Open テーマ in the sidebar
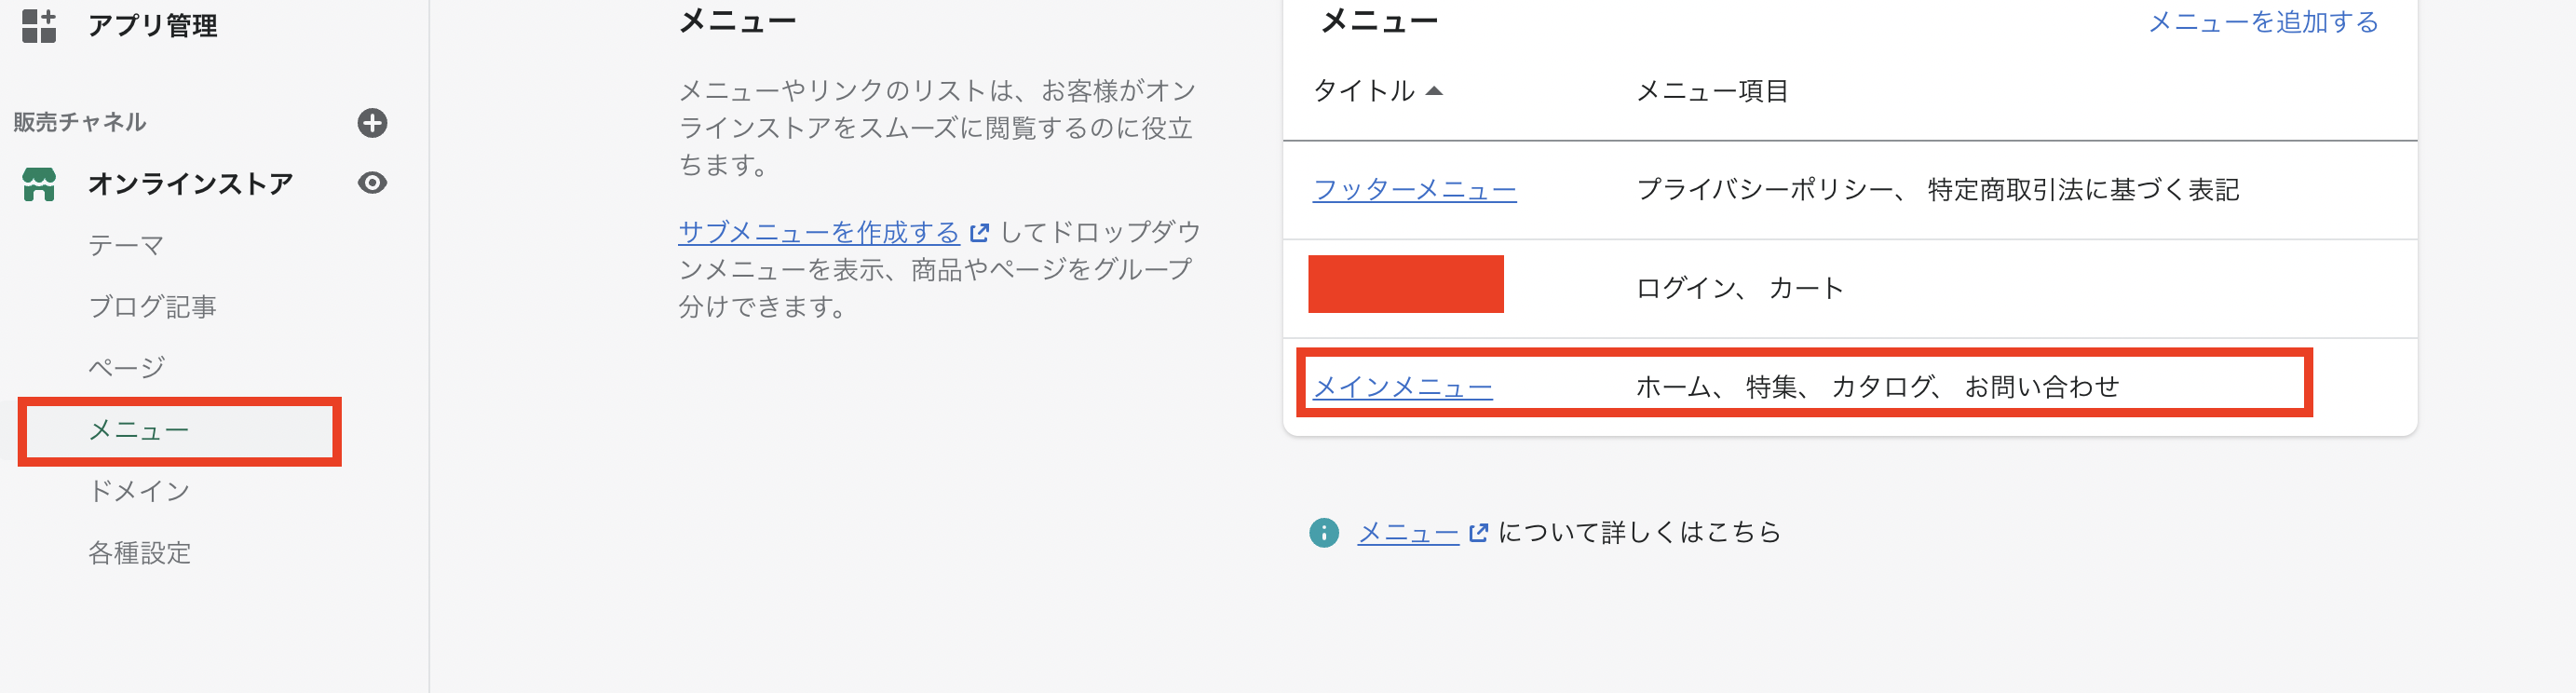2576x693 pixels. point(126,245)
